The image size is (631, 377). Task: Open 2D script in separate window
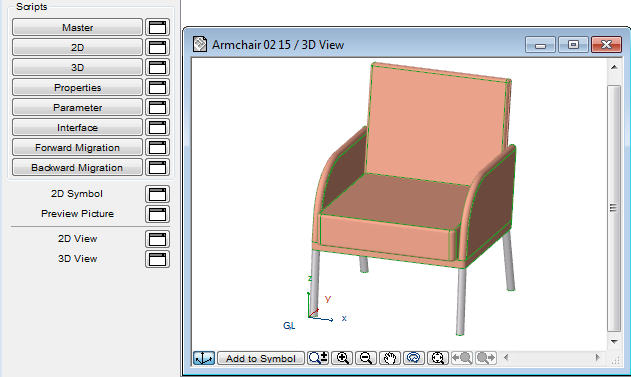pyautogui.click(x=157, y=47)
